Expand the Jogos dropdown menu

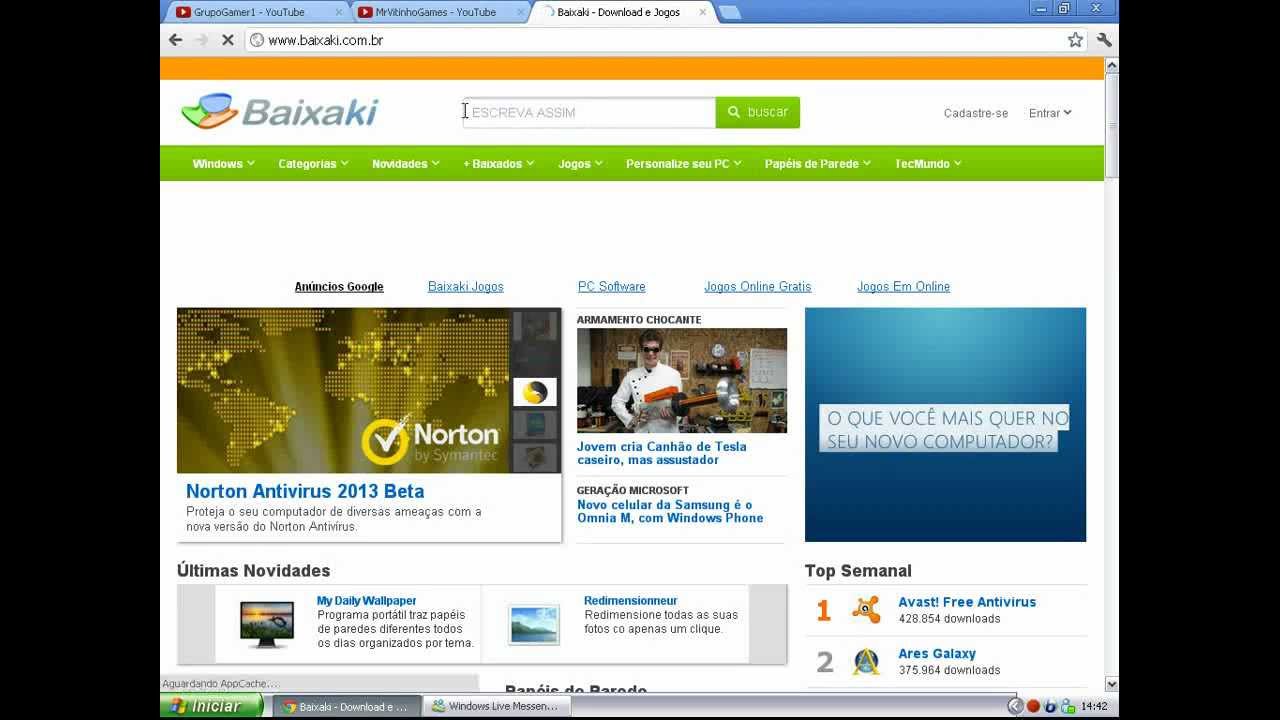580,163
